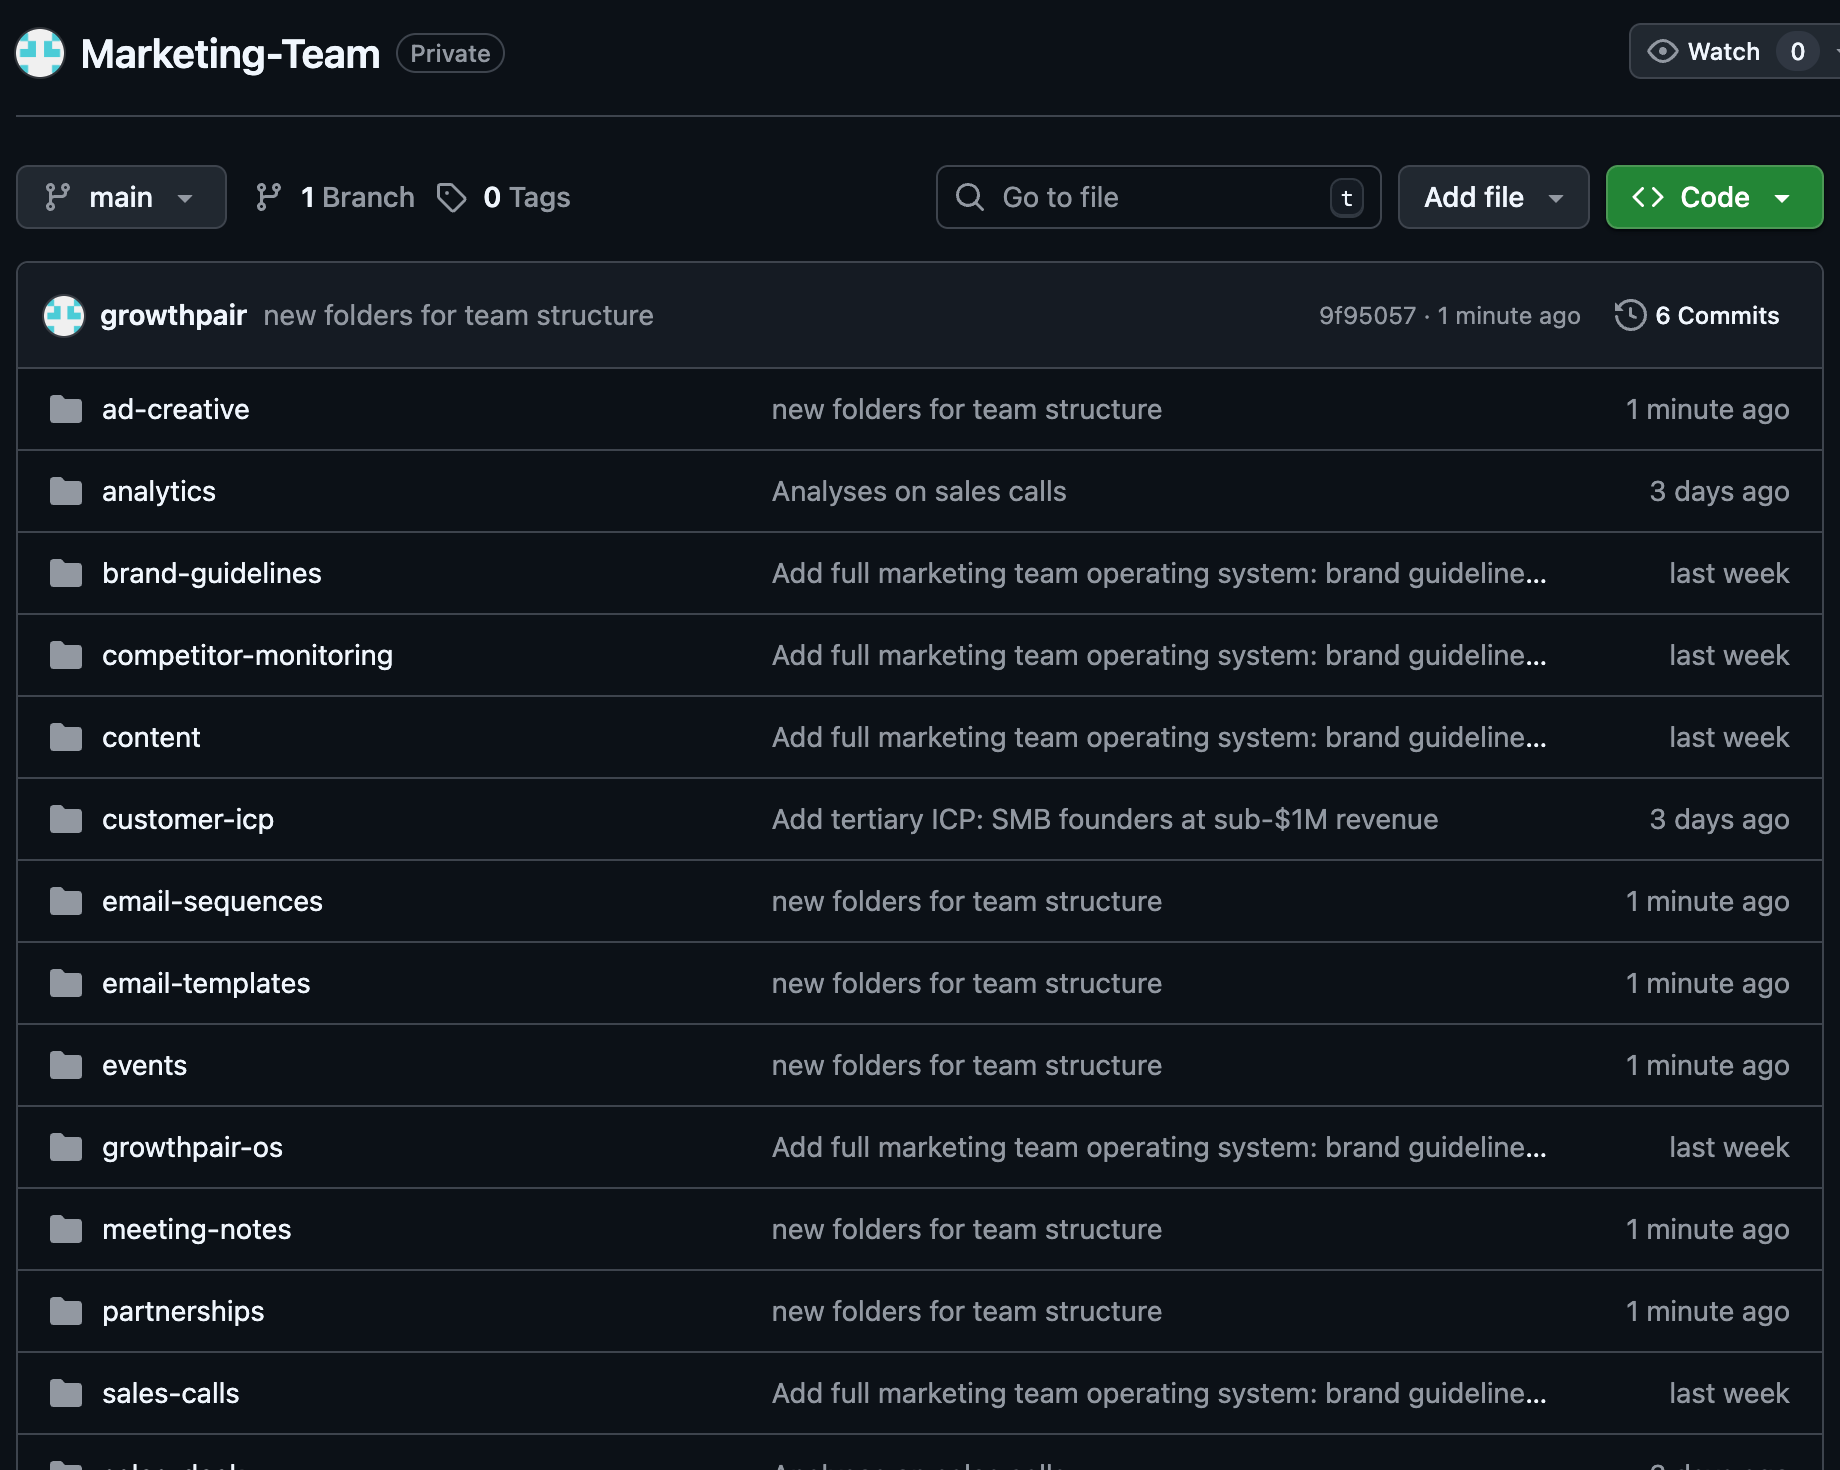Focus the Go to file search field

point(1158,197)
